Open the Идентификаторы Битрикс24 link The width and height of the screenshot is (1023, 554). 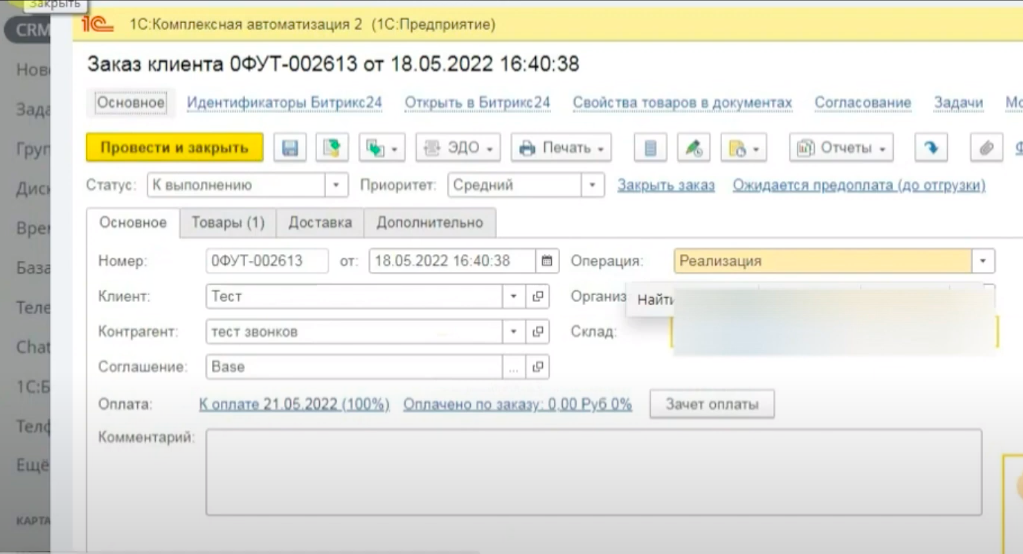pos(284,103)
